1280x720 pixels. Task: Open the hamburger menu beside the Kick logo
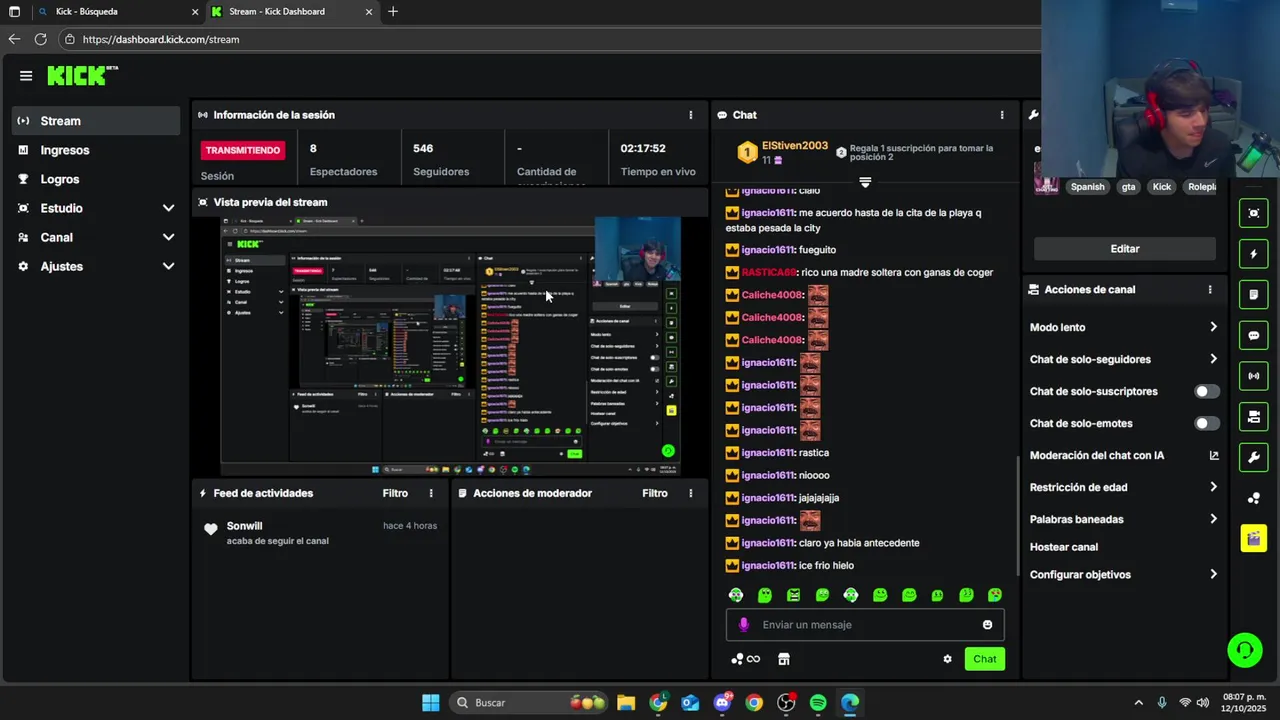tap(26, 76)
